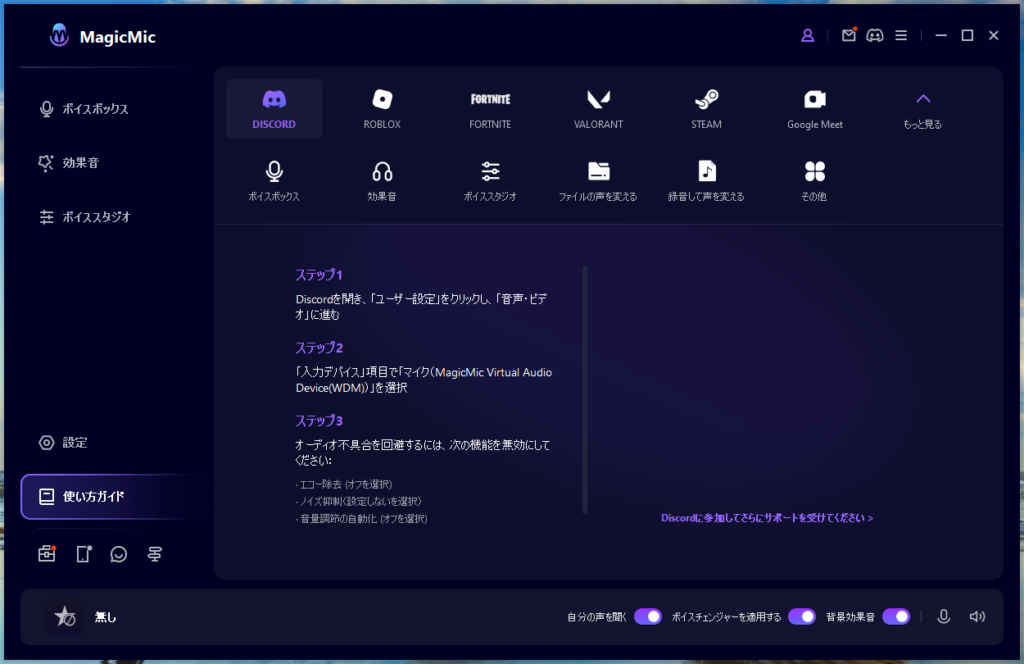
Task: Click the ステップ1 heading
Action: (319, 275)
